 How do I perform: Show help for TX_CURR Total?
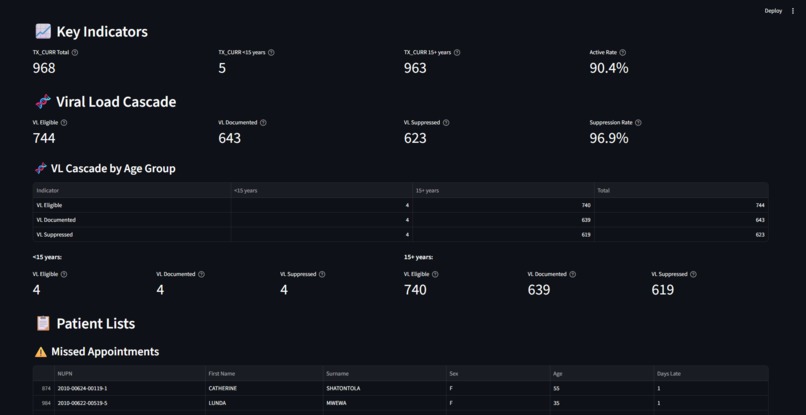click(x=75, y=52)
